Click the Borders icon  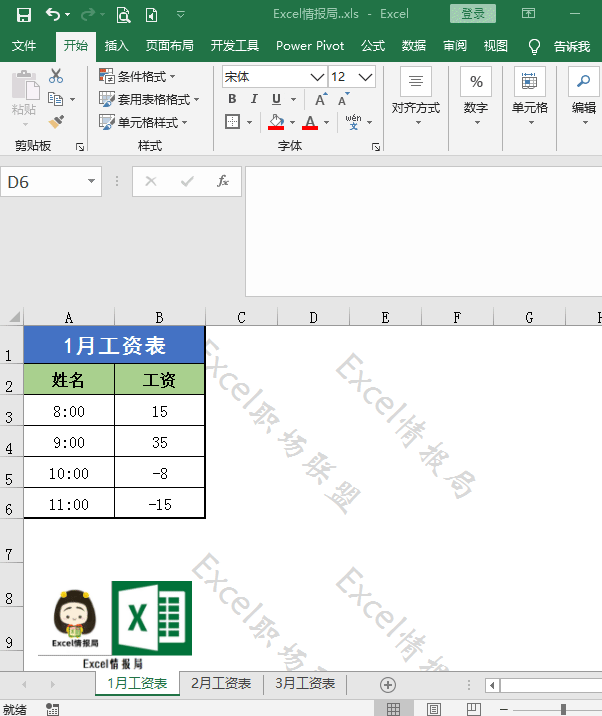coord(232,122)
